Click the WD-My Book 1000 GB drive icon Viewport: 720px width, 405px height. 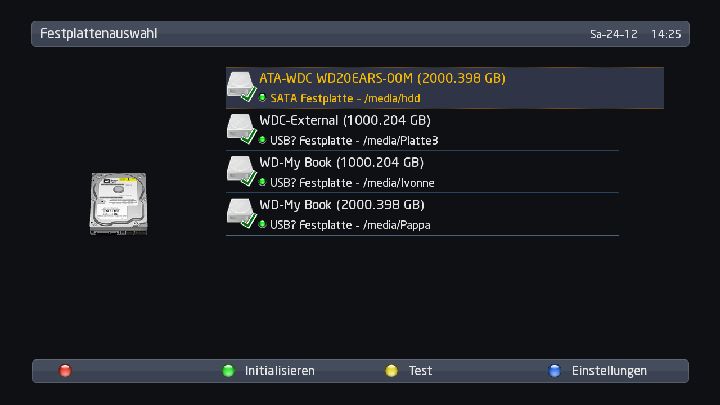coord(241,171)
